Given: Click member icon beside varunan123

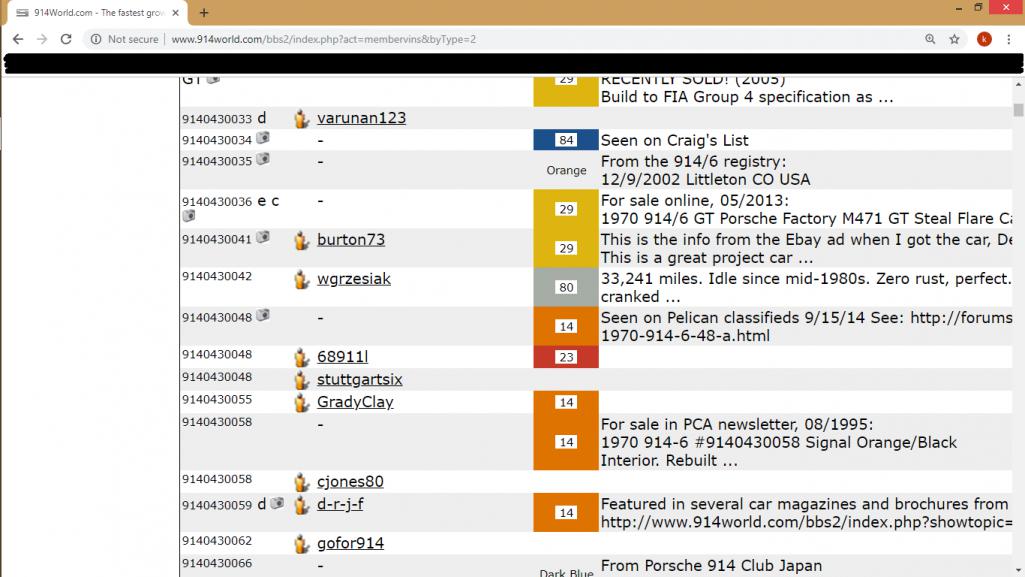Looking at the screenshot, I should 301,118.
